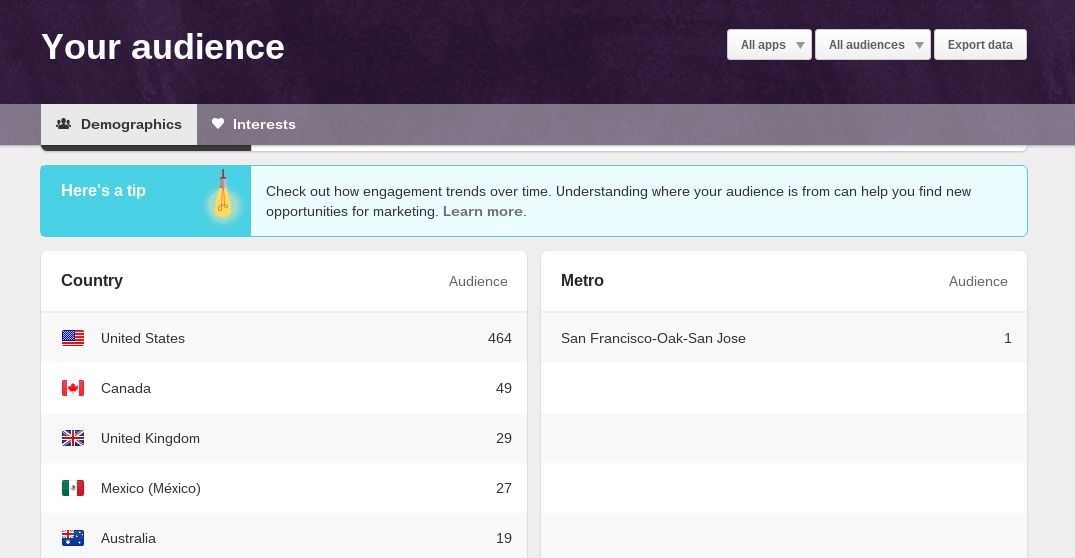The height and width of the screenshot is (558, 1075).
Task: Click the Mexico flag icon
Action: point(73,488)
